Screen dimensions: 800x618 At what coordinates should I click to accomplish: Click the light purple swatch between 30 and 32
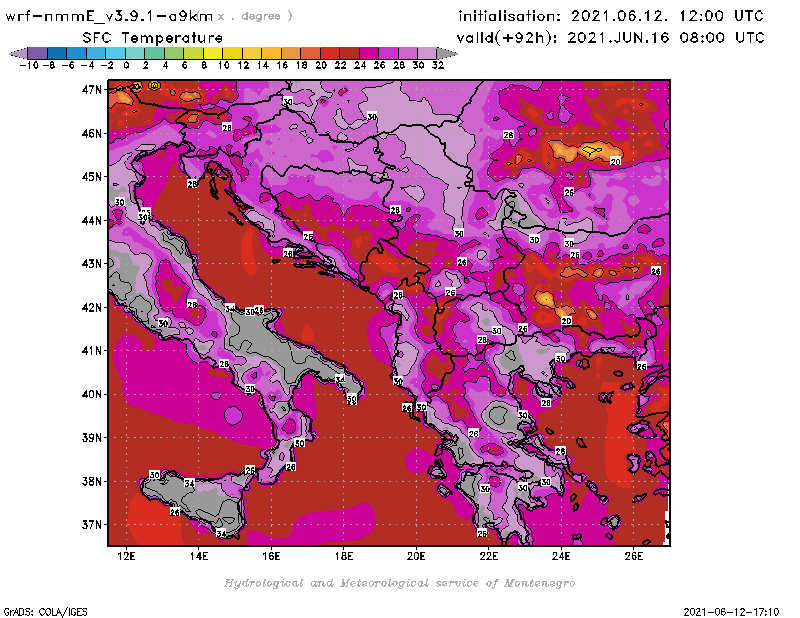click(428, 53)
